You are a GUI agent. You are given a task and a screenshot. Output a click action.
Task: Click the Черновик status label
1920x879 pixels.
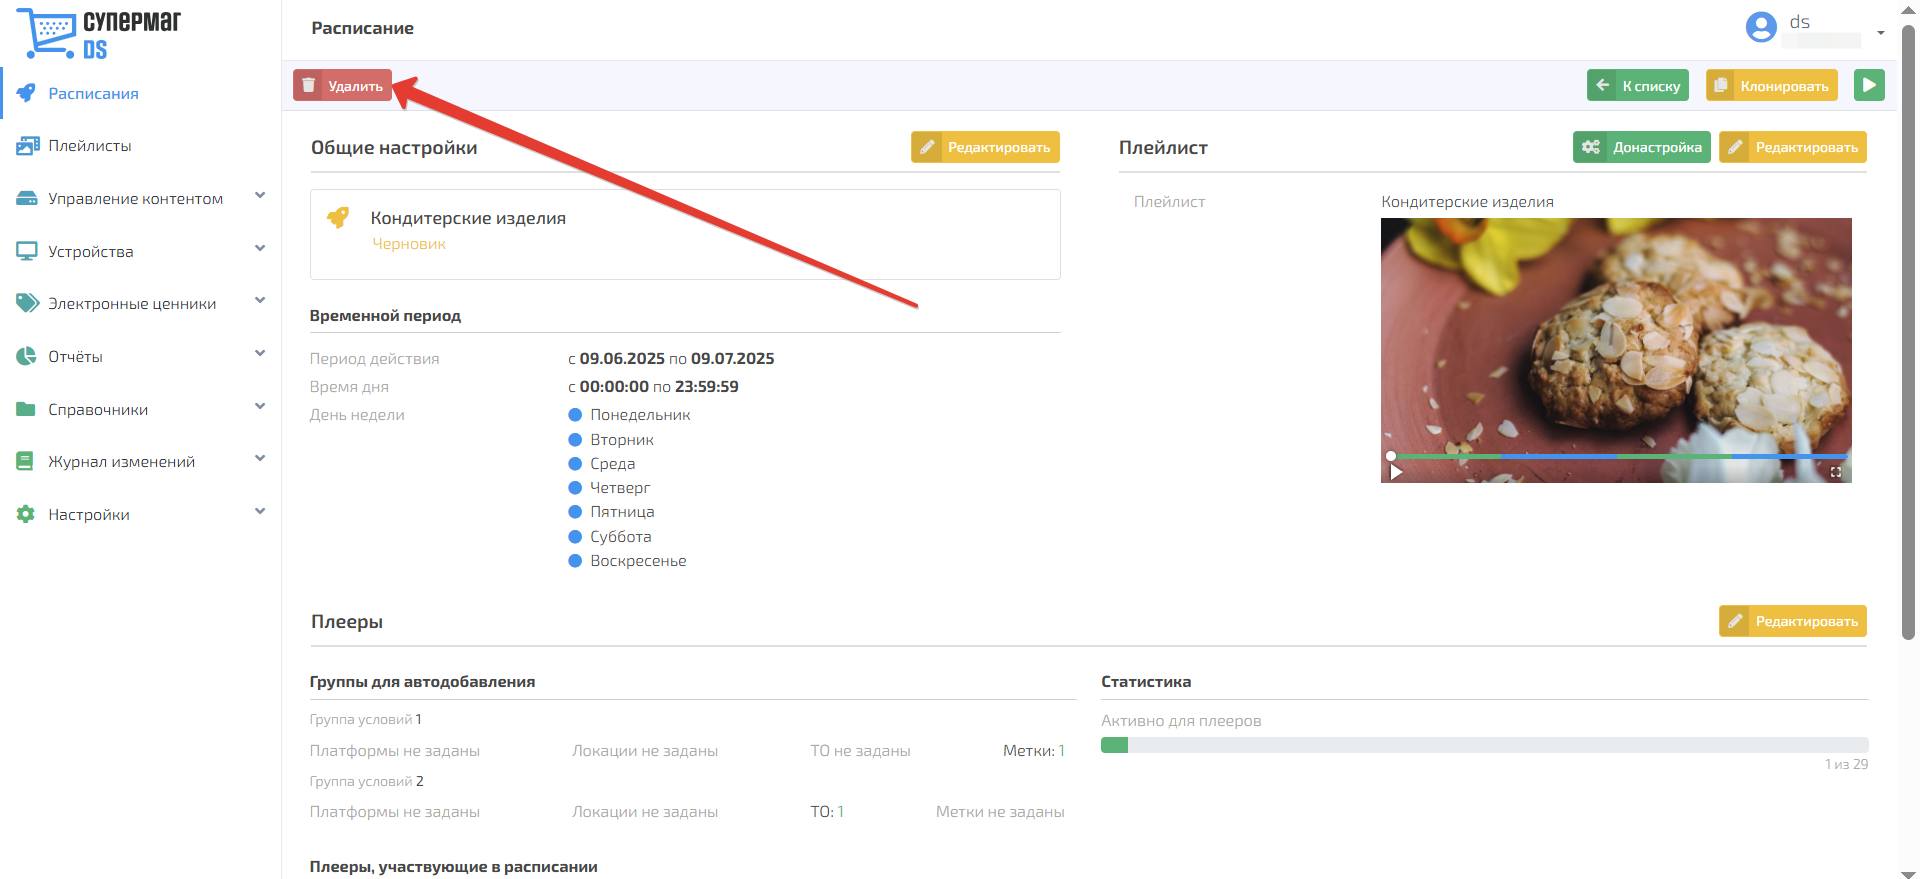click(x=409, y=244)
